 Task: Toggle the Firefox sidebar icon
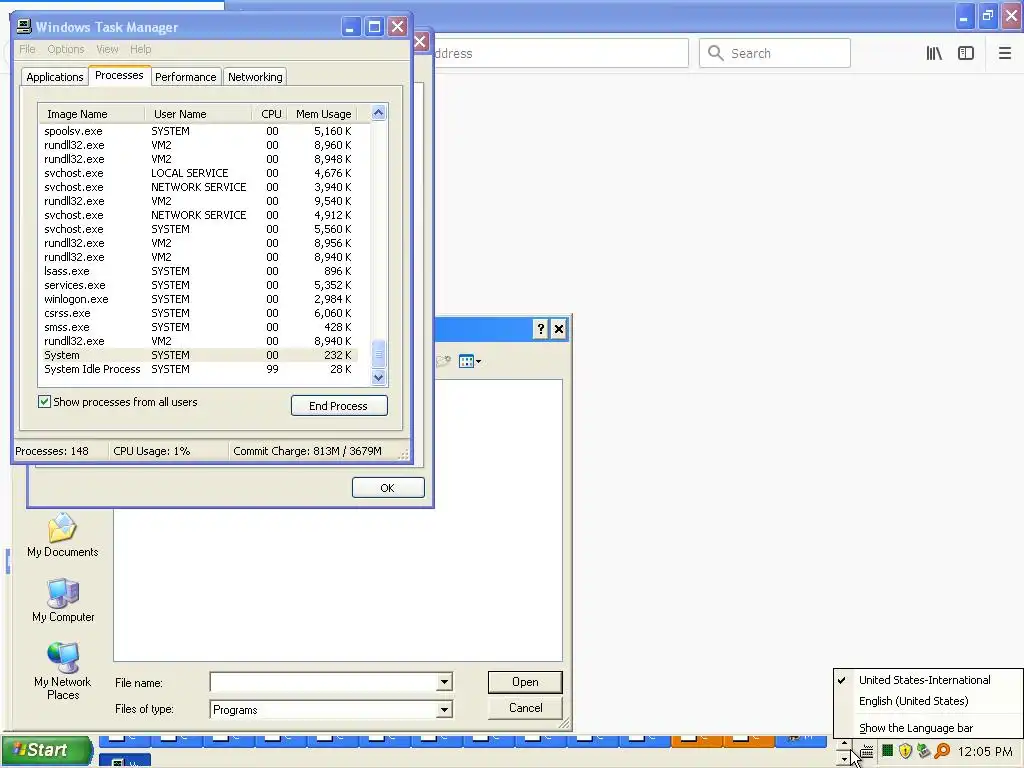click(x=966, y=54)
